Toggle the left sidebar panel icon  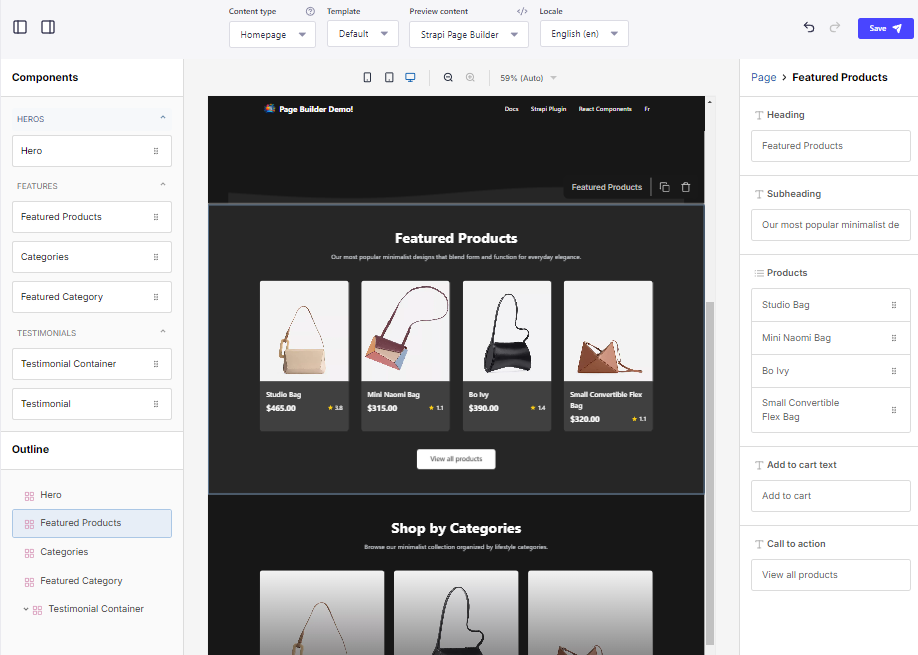pyautogui.click(x=20, y=27)
